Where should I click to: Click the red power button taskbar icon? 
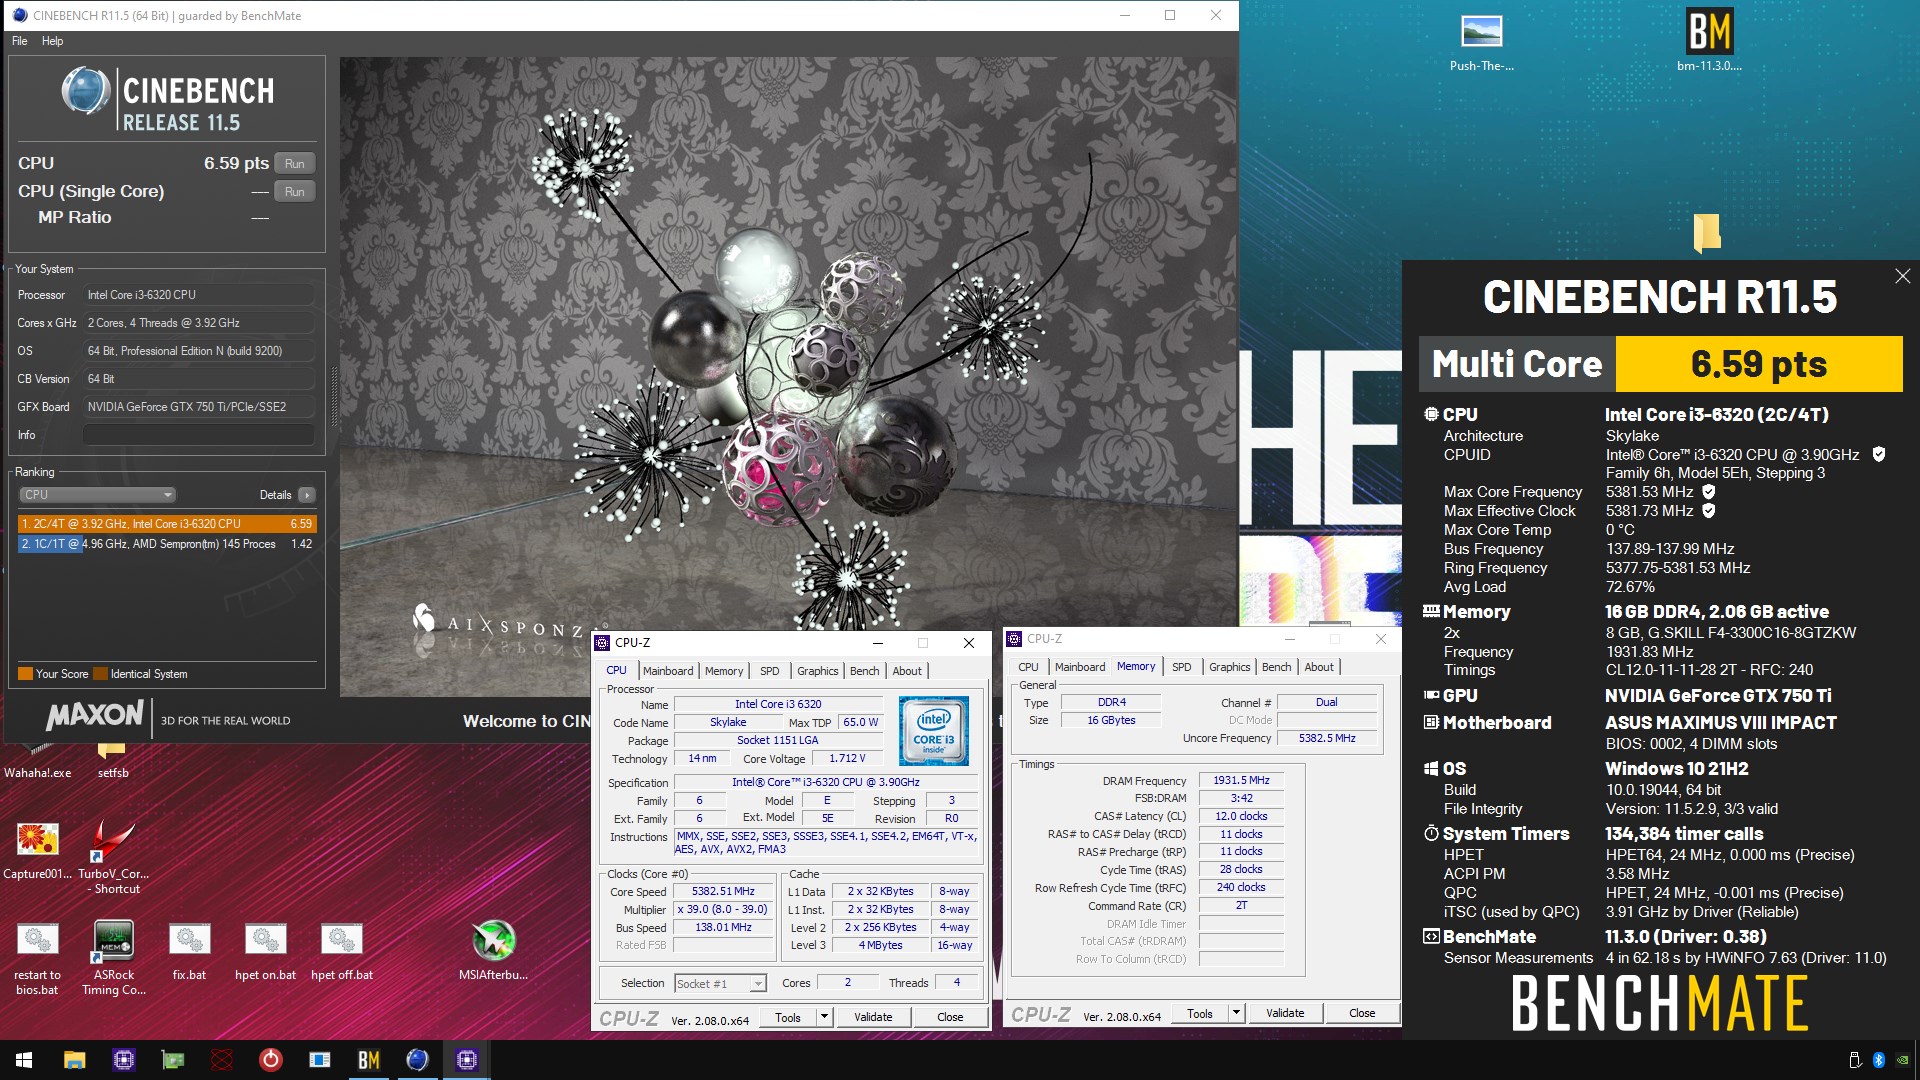tap(270, 1060)
